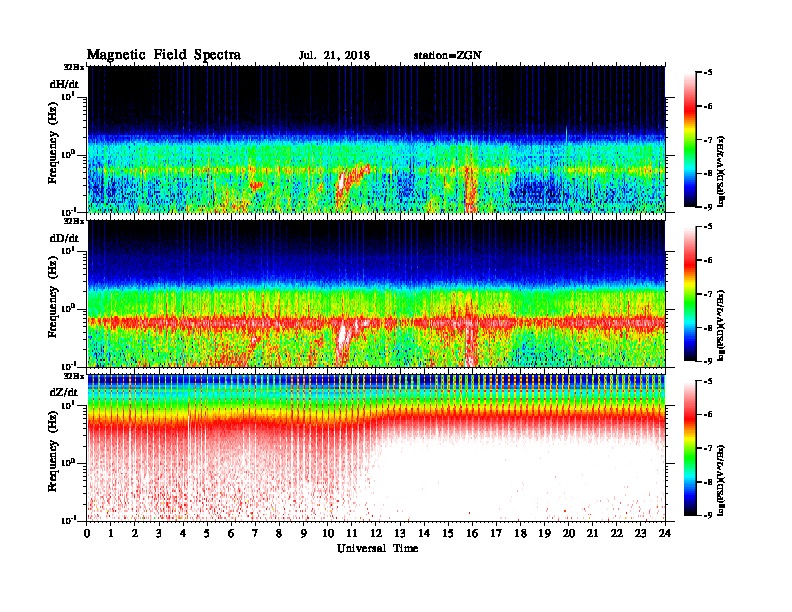Click hour 0 on the time axis

(87, 534)
